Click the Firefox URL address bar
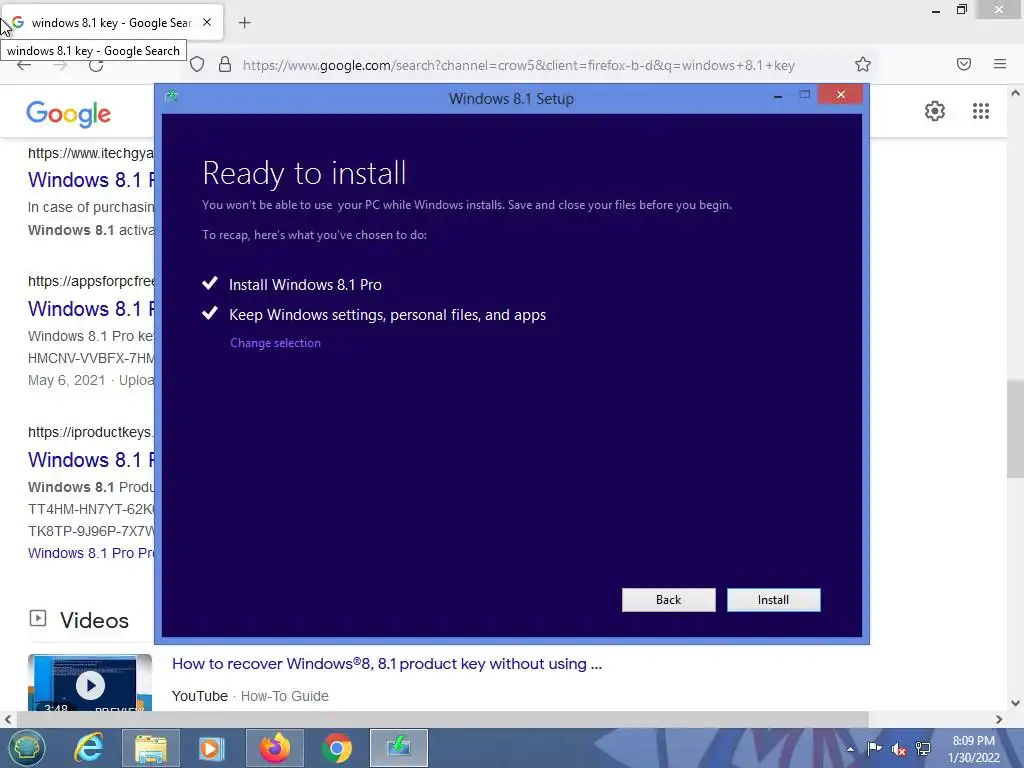 coord(519,65)
